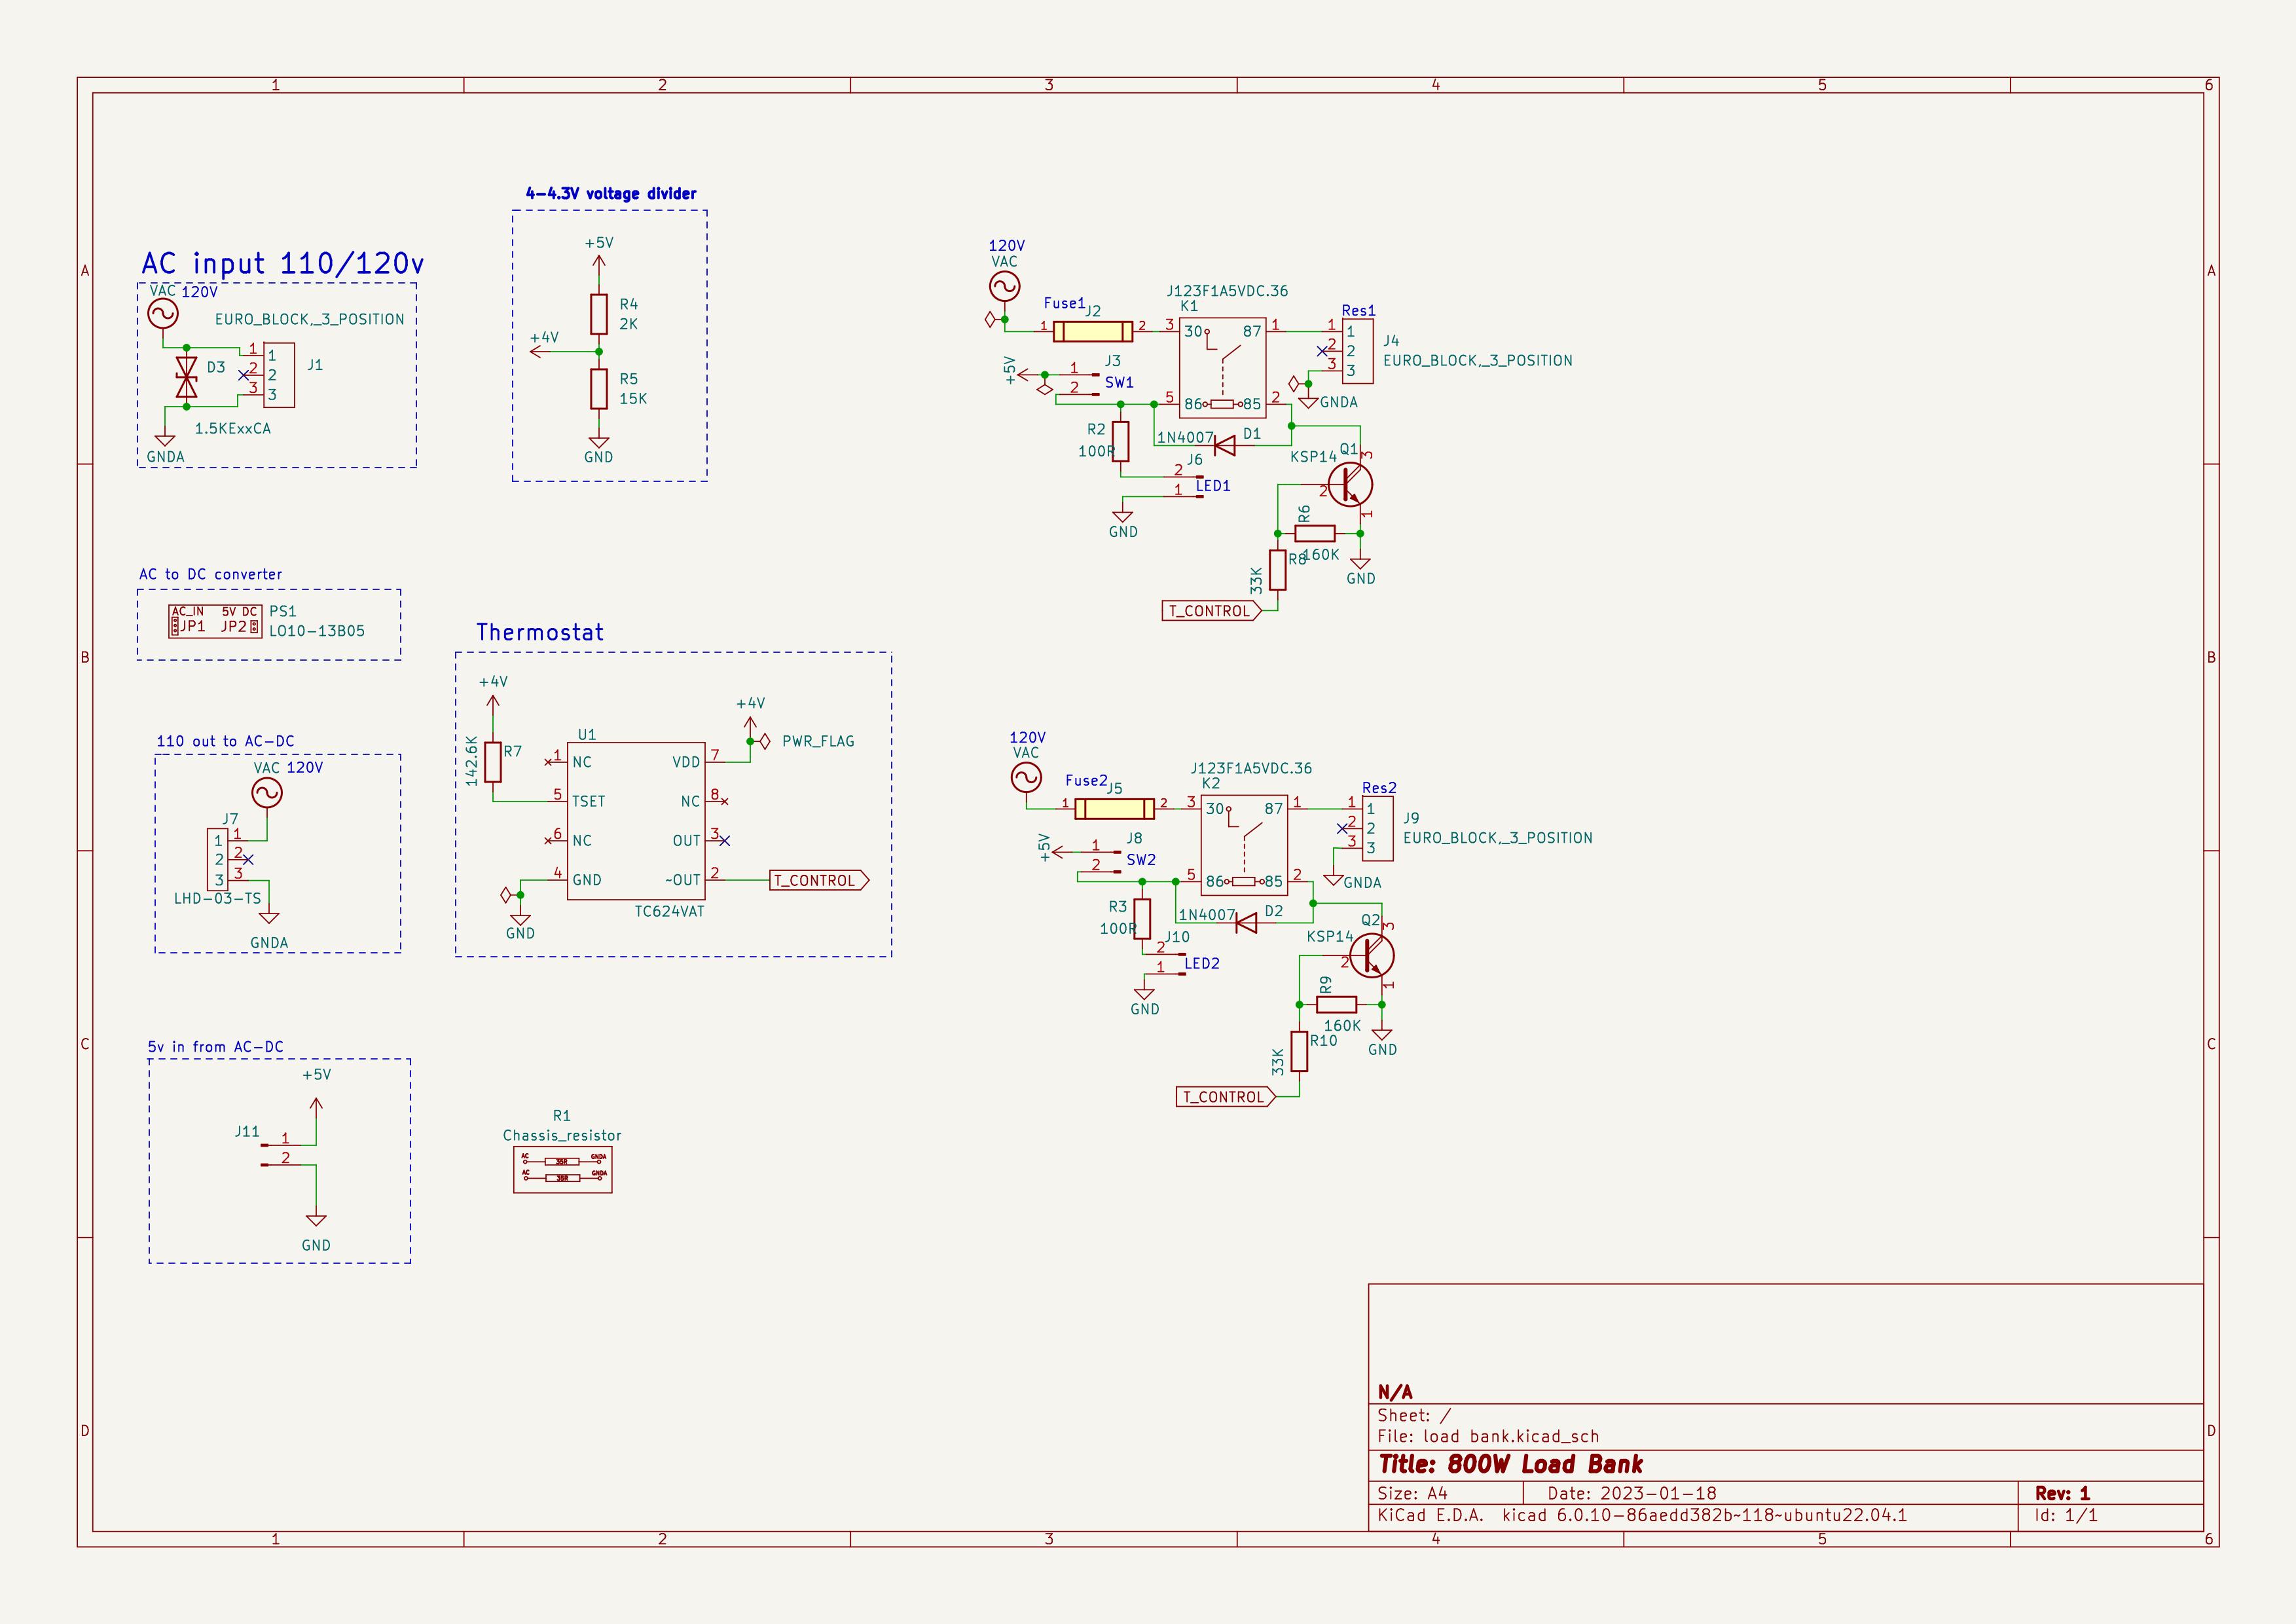2296x1624 pixels.
Task: Click the Fuse2 fuse holder symbol
Action: (x=1114, y=808)
